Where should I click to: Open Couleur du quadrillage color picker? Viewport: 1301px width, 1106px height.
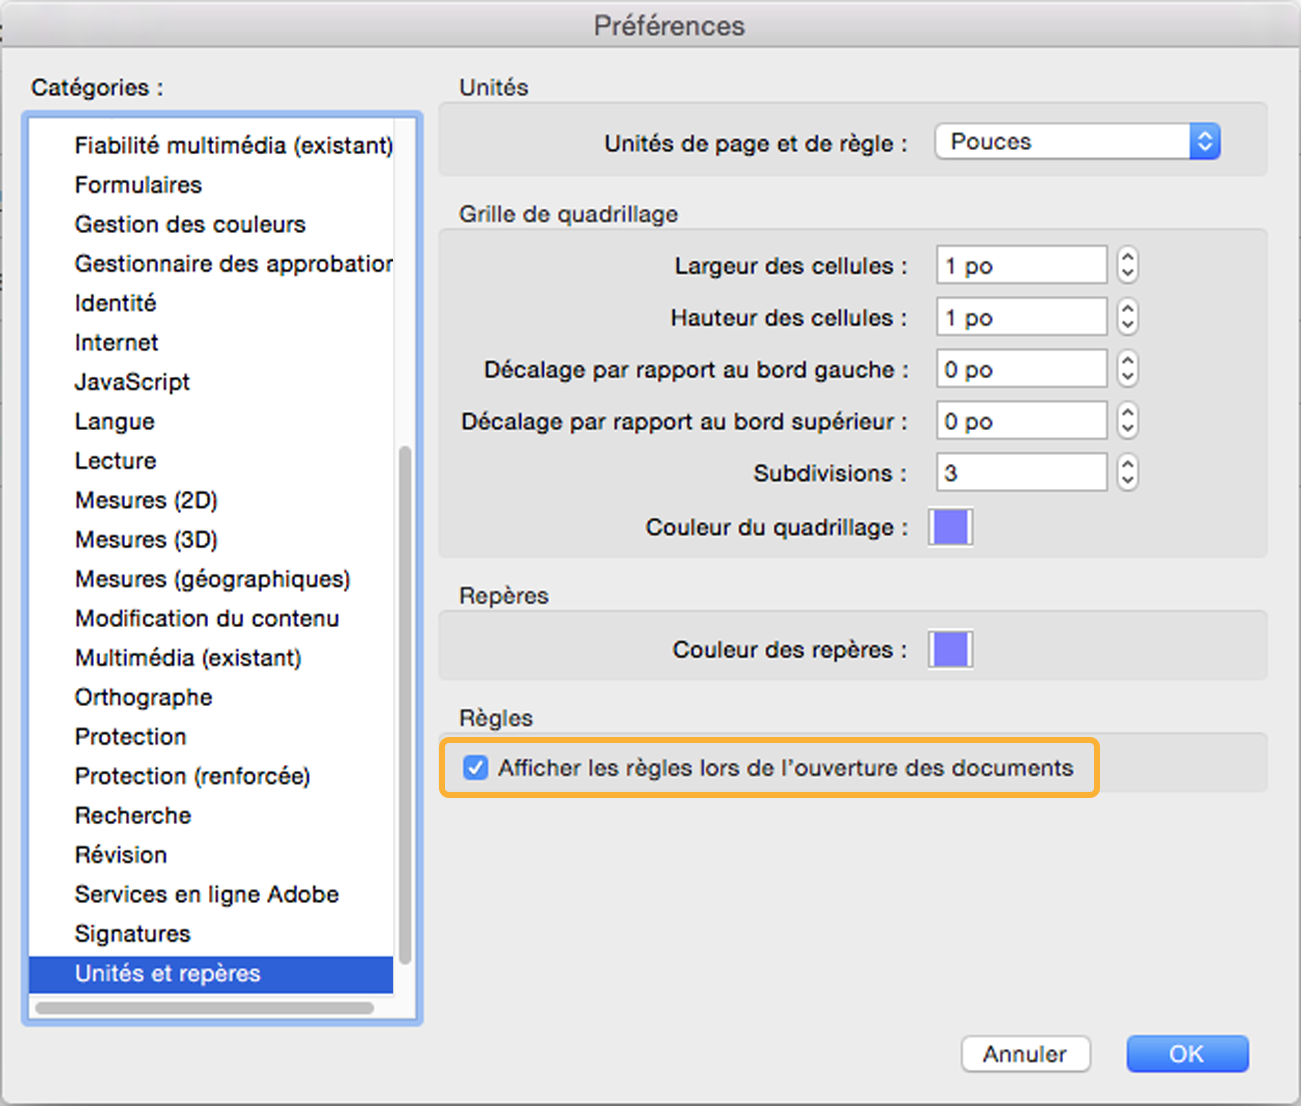click(948, 527)
